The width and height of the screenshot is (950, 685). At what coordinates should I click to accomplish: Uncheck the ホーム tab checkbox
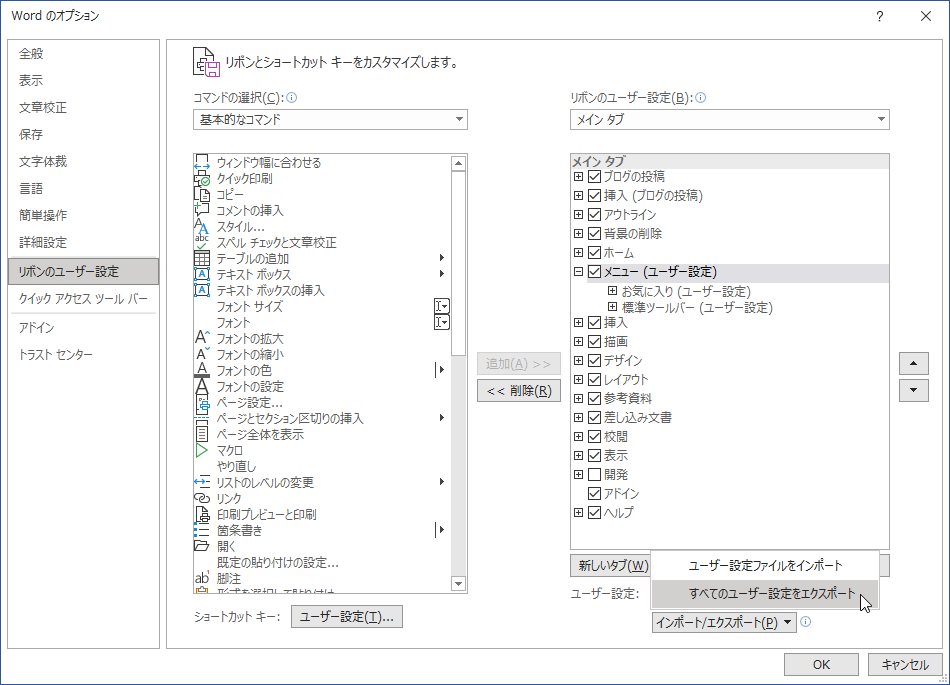pyautogui.click(x=594, y=253)
